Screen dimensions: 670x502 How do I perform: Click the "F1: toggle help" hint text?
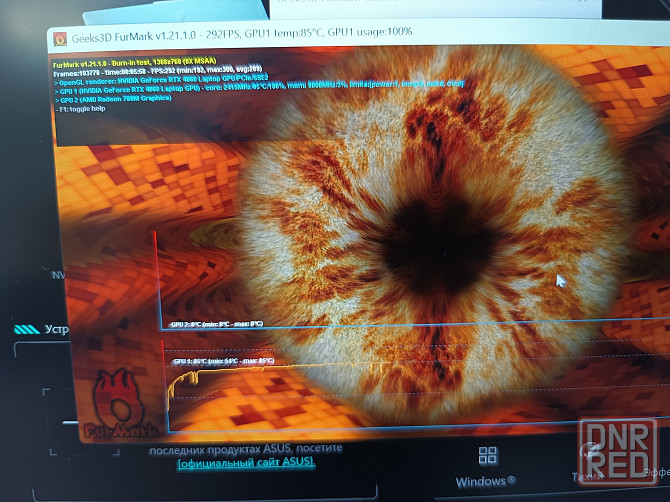coord(80,109)
